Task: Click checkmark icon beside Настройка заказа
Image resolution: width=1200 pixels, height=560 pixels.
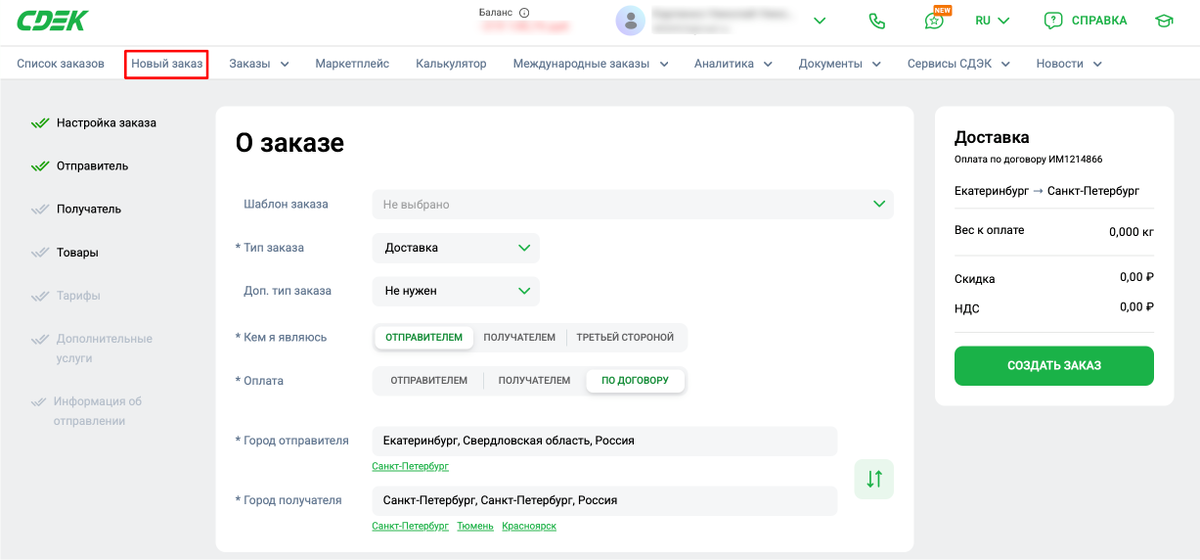Action: point(40,123)
